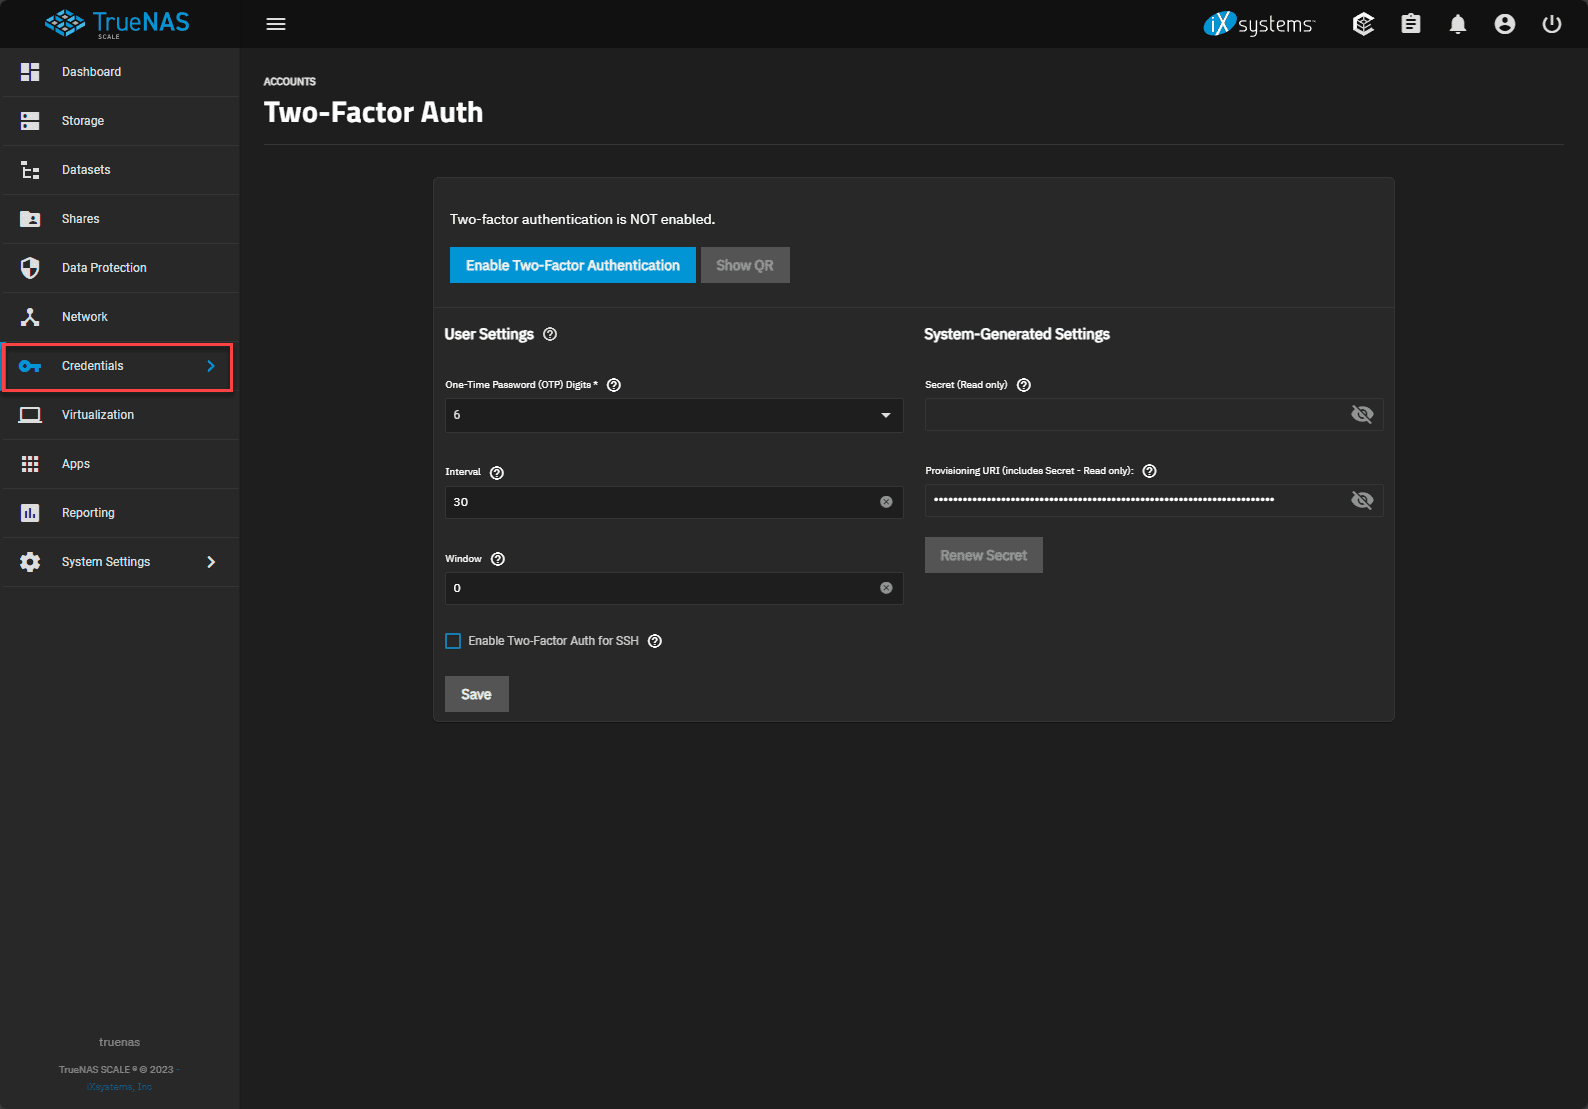Viewport: 1588px width, 1109px height.
Task: Show help for Provisioning URI
Action: pos(1150,471)
